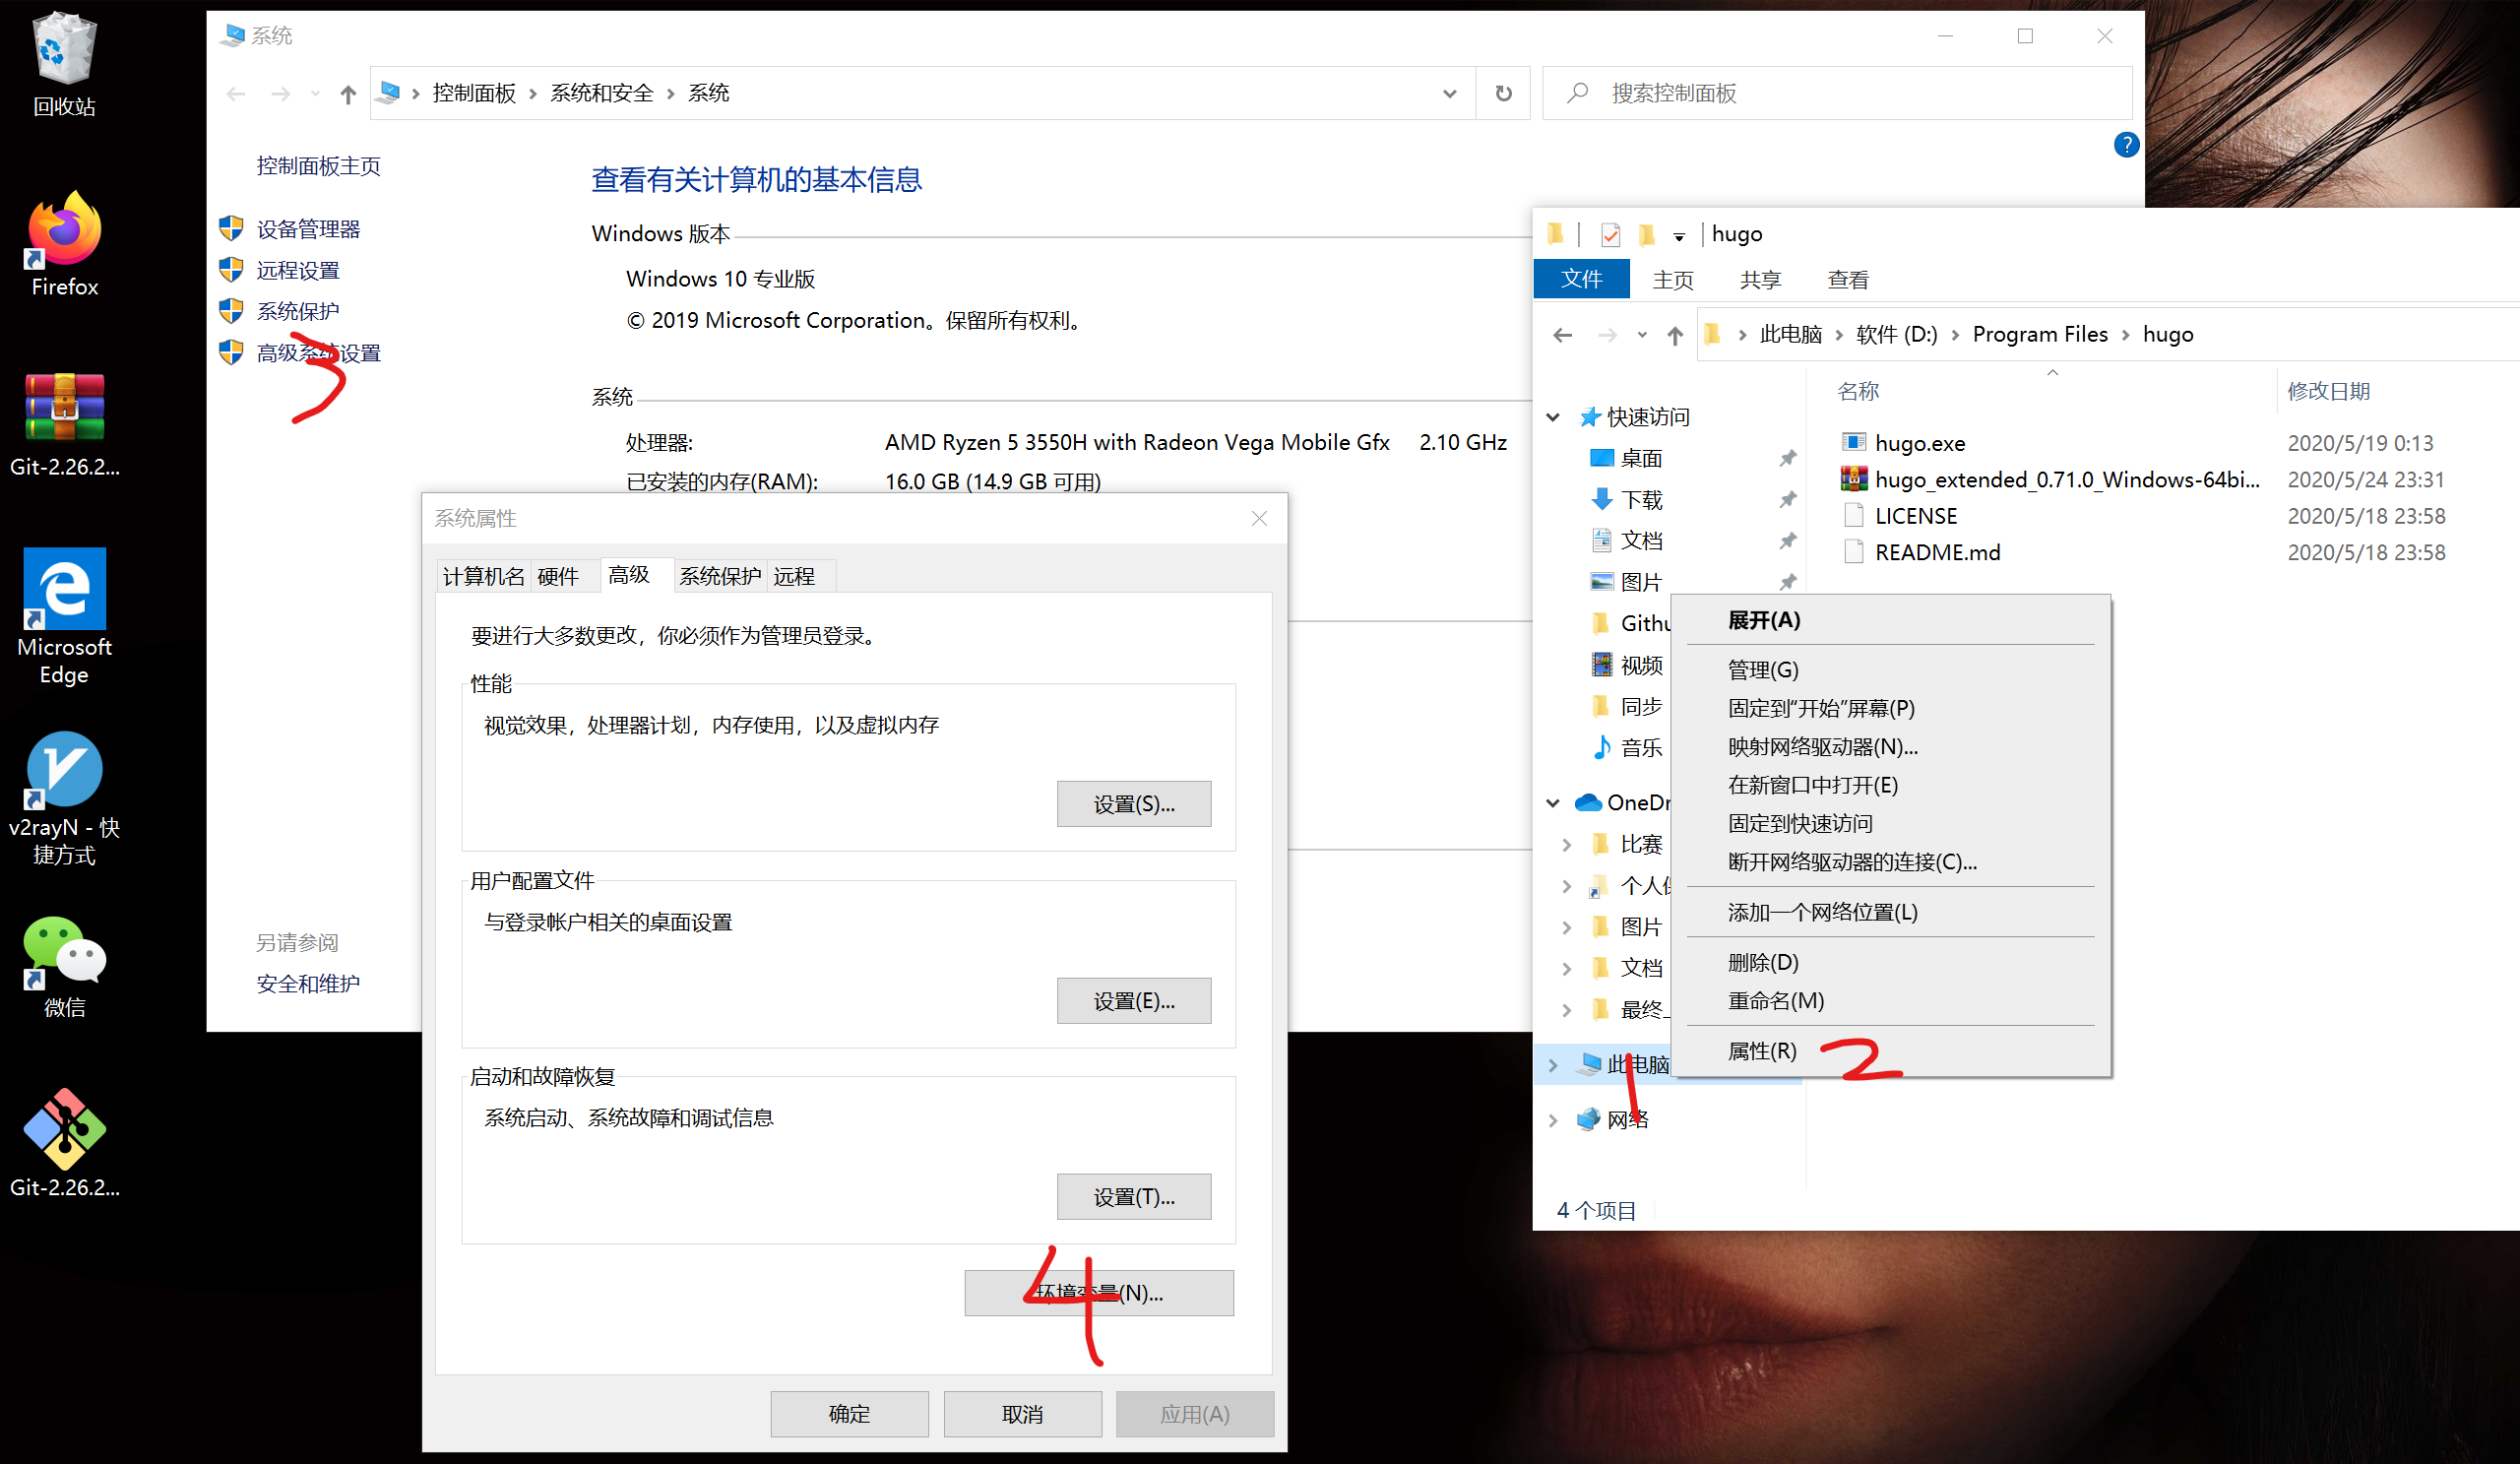The width and height of the screenshot is (2520, 1464).
Task: Click the 环境变量(N) button
Action: 1098,1292
